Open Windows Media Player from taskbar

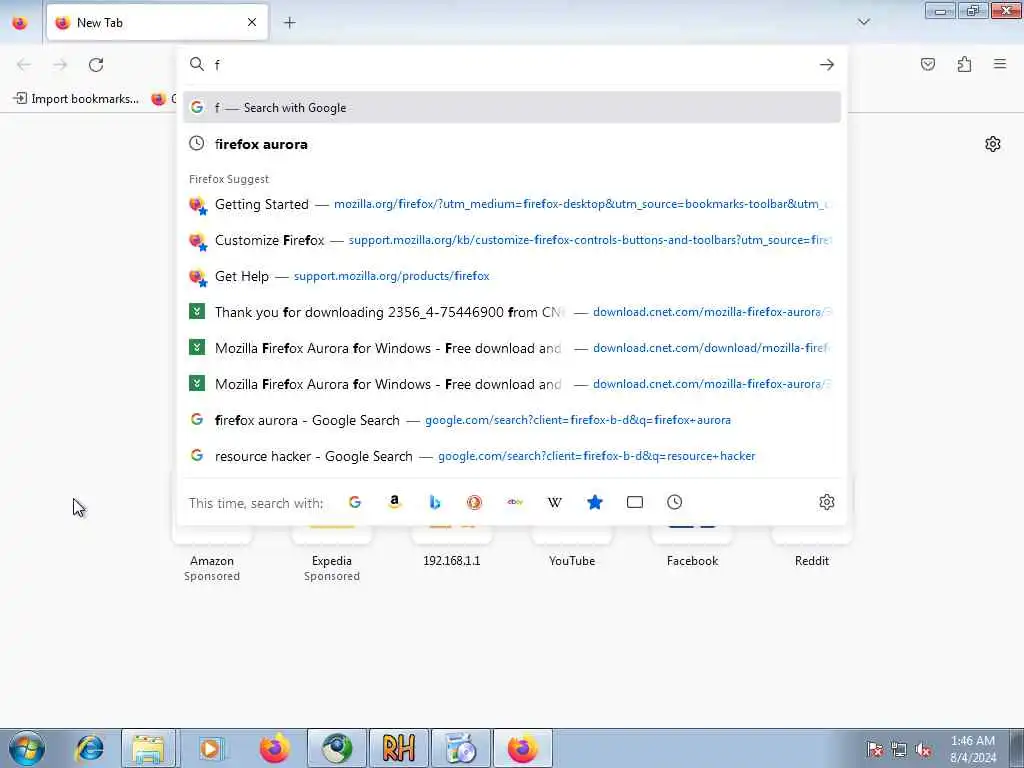[x=211, y=748]
